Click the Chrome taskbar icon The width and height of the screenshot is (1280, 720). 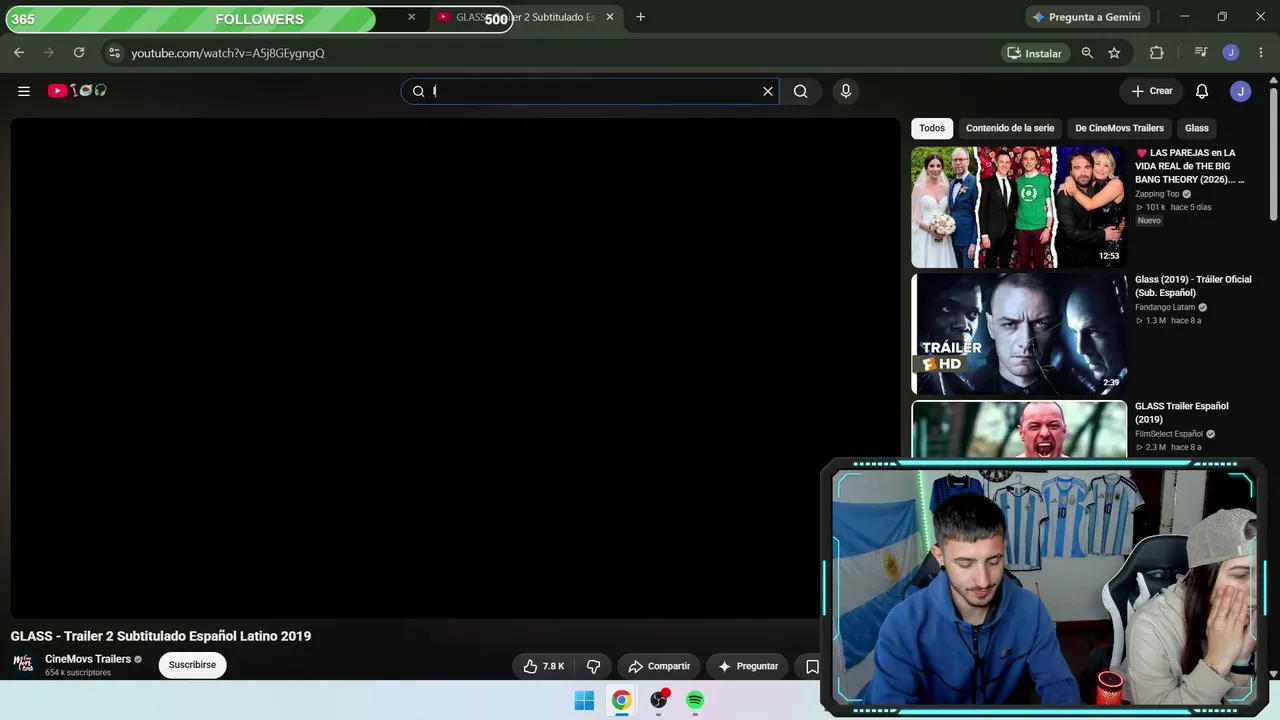point(622,701)
